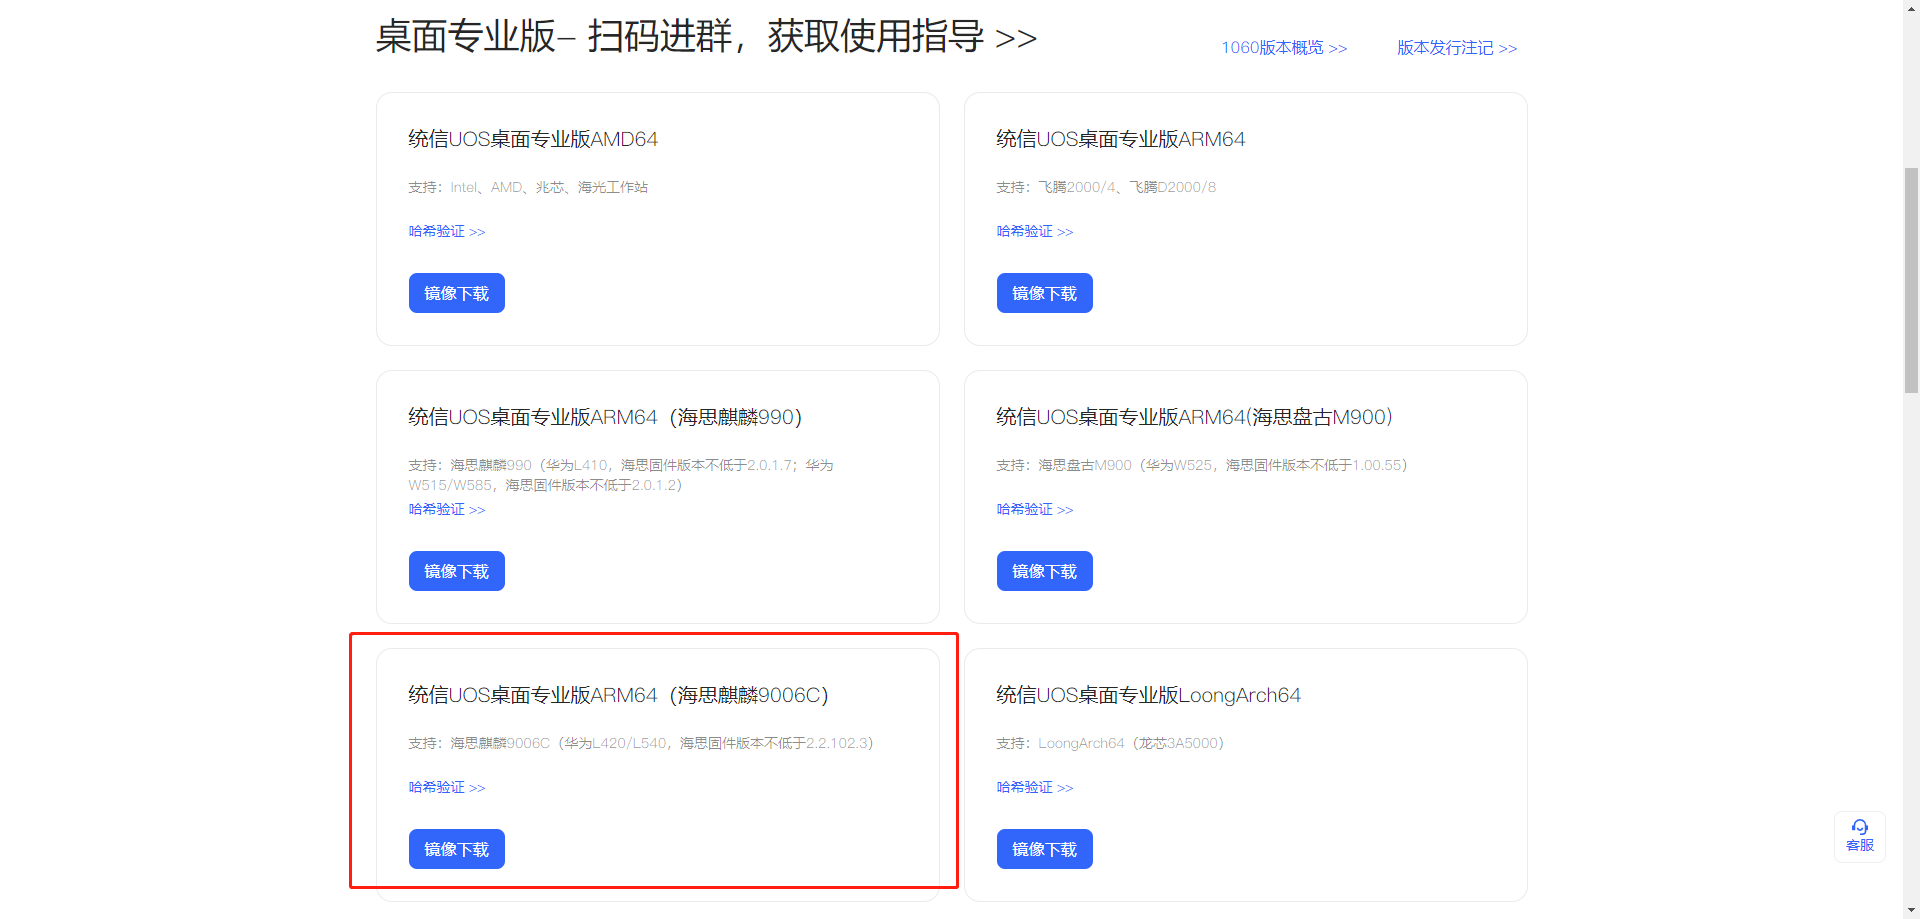Click the 统信UOS桌面专业版LoongArch64 title
The image size is (1920, 919).
click(1148, 695)
